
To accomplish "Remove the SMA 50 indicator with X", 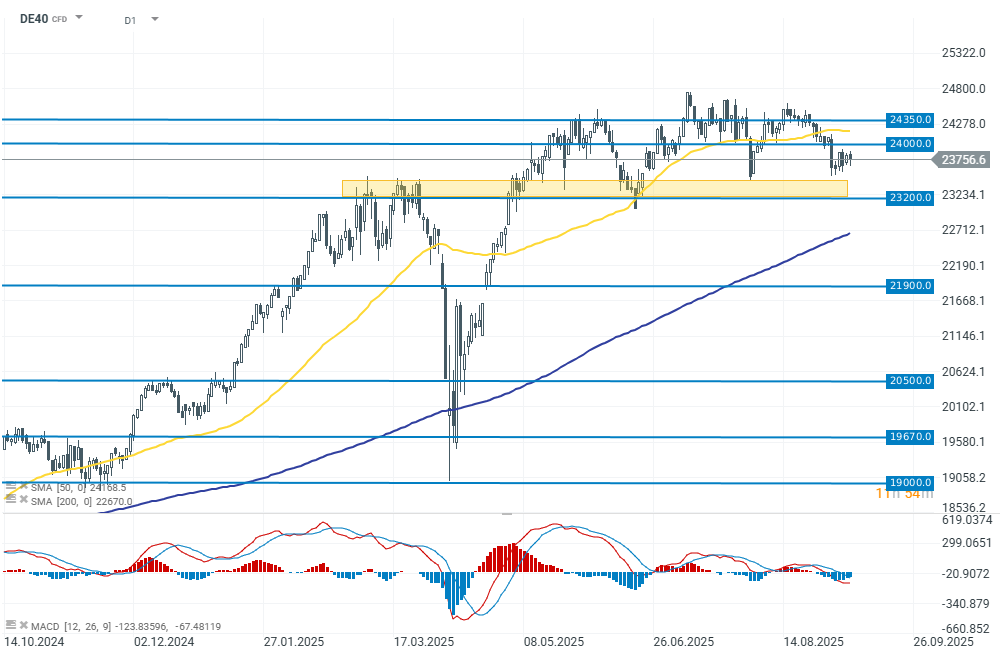I will [x=24, y=487].
